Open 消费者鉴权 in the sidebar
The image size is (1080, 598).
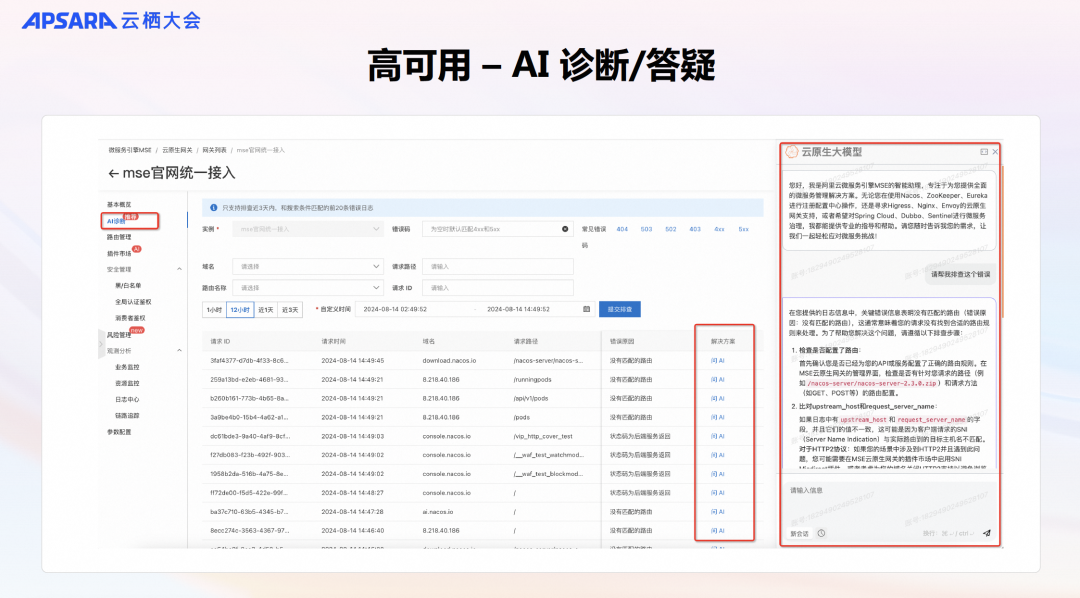[130, 318]
